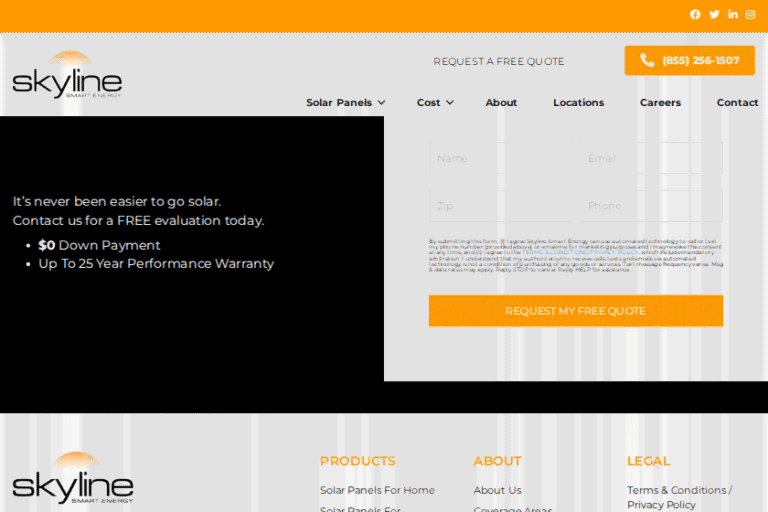Click the Twitter bird icon

click(x=714, y=14)
